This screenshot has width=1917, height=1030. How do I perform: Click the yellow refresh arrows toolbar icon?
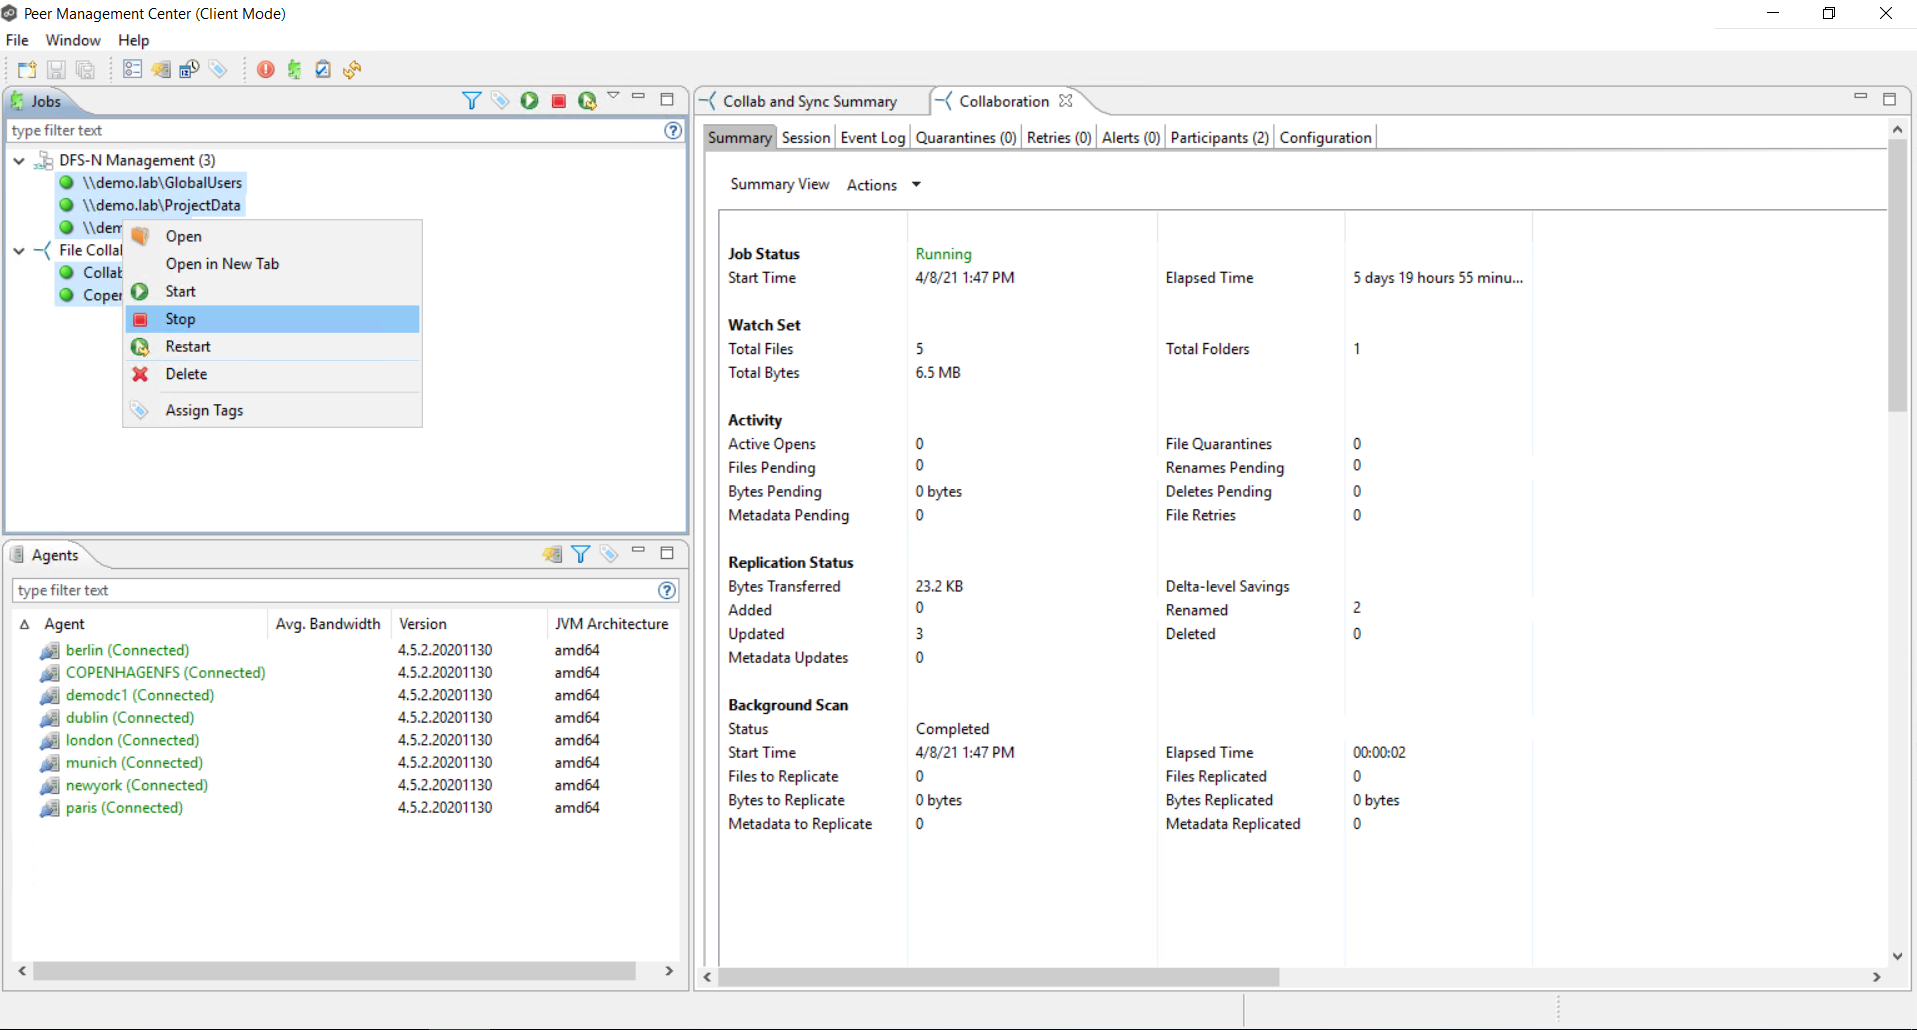click(x=352, y=70)
